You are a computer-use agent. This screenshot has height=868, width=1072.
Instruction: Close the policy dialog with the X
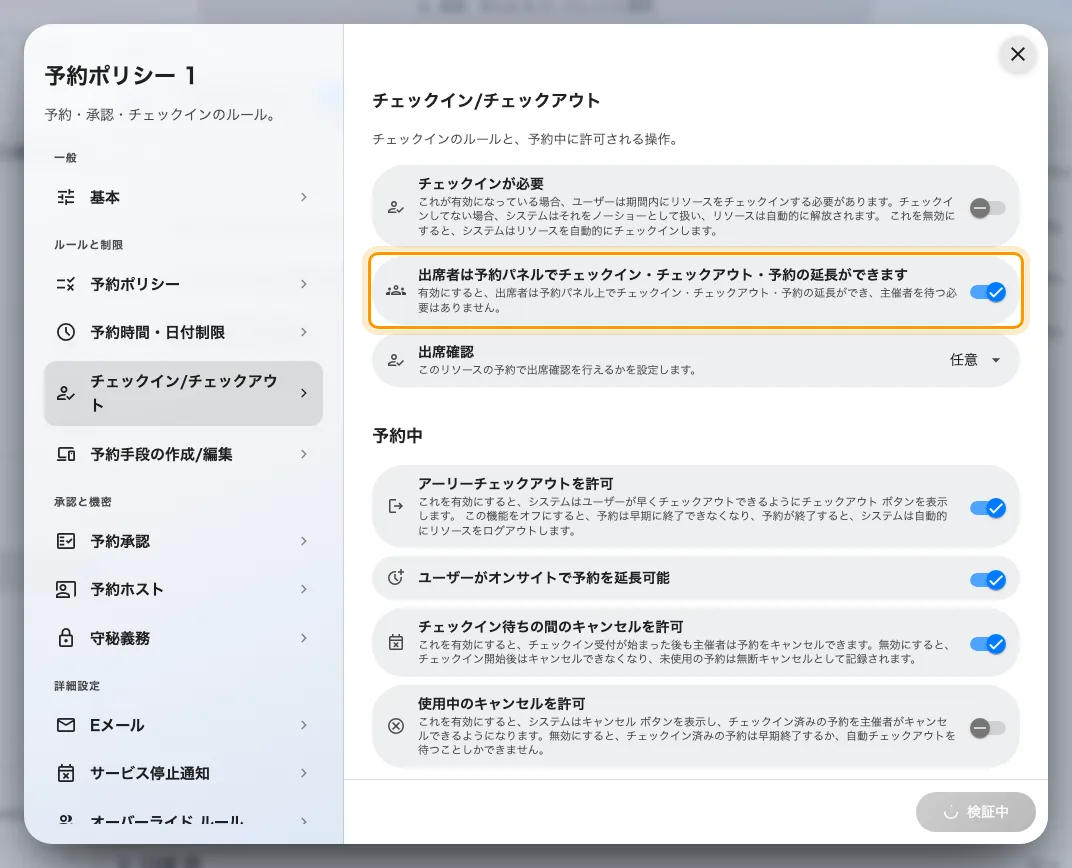click(1017, 54)
